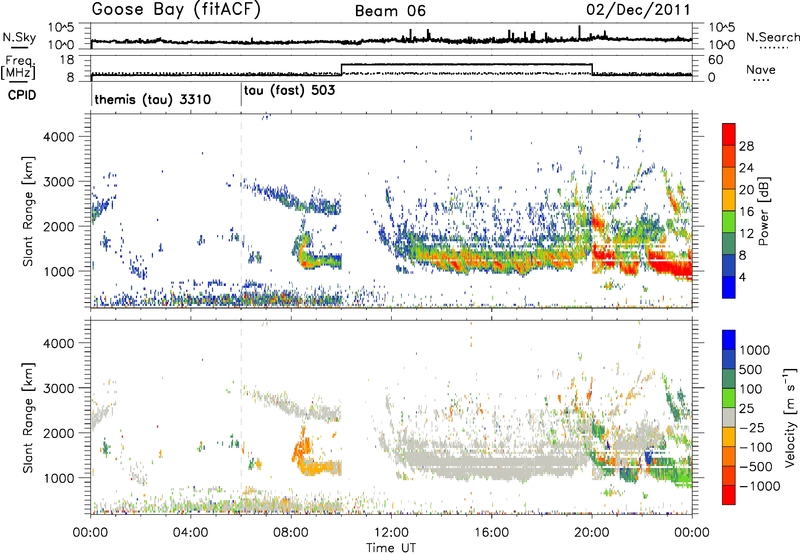Click the 'Nave' legend label
800x554 pixels.
761,69
